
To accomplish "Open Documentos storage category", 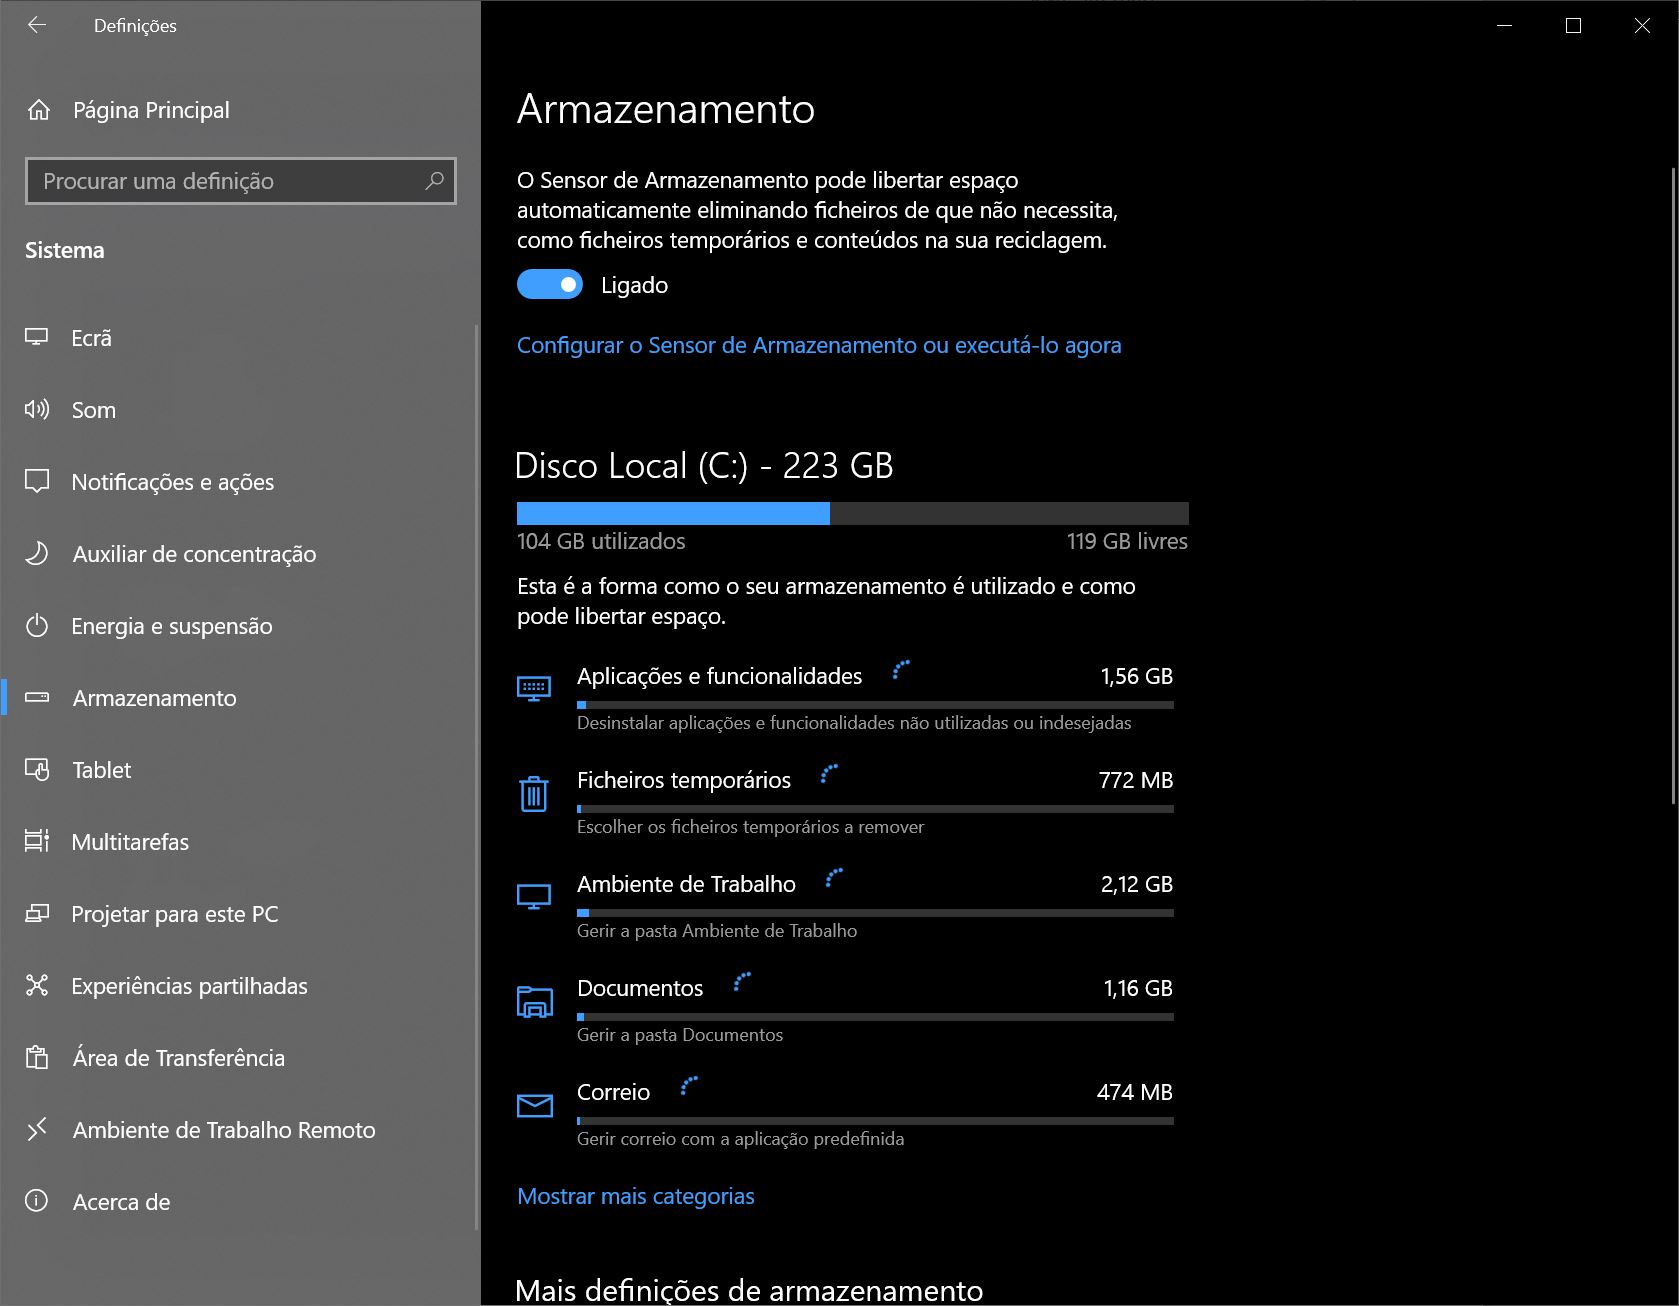I will (x=845, y=1010).
